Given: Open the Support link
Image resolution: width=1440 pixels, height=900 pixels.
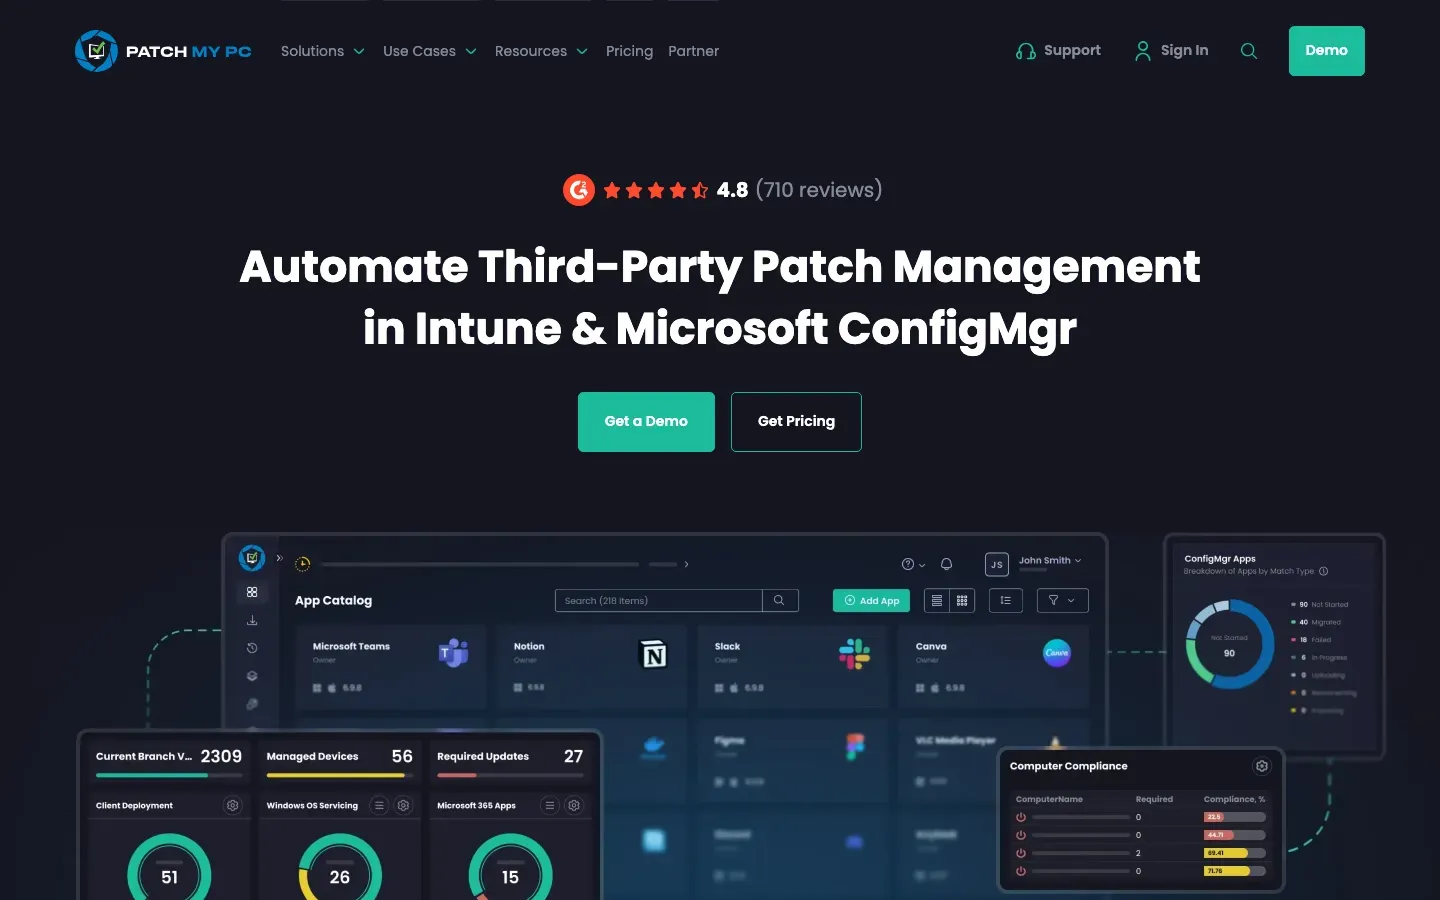Looking at the screenshot, I should tap(1058, 51).
